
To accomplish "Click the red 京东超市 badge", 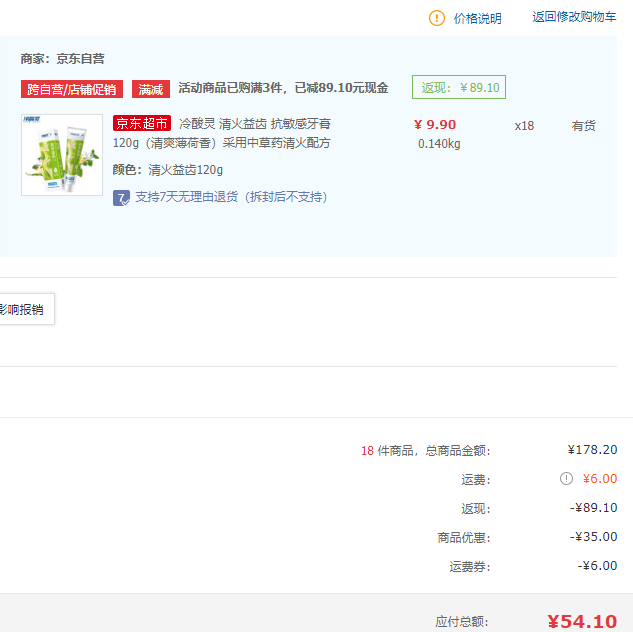I will [x=142, y=124].
